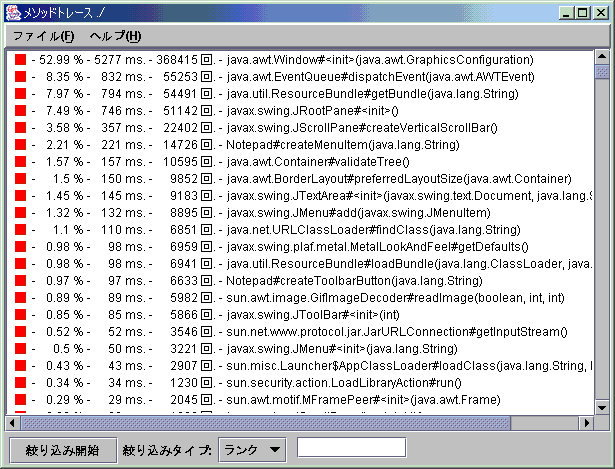Click red square icon for JTextArea#<init> row
615x469 pixels.
(20, 196)
